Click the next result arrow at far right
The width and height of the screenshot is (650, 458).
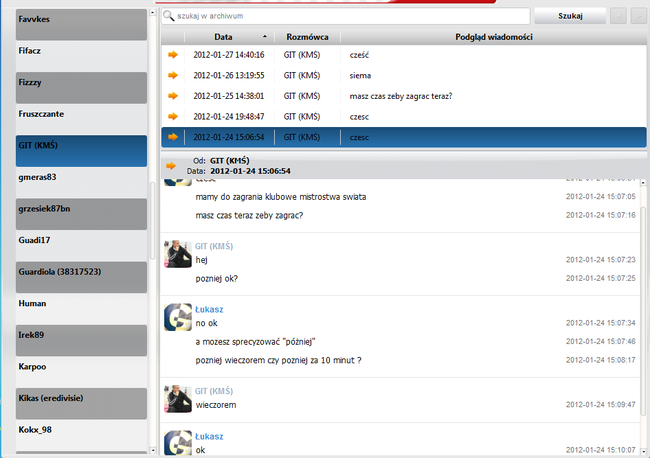[x=639, y=16]
